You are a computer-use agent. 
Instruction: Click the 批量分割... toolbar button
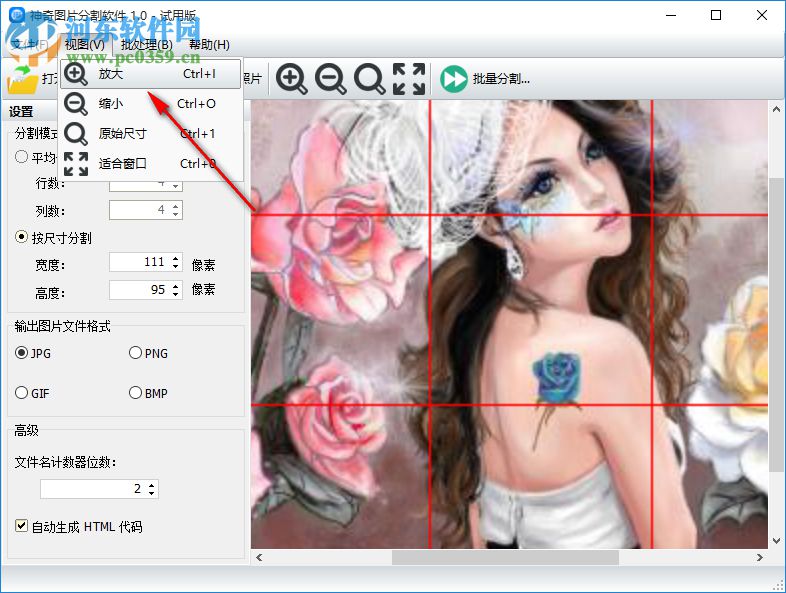point(501,79)
